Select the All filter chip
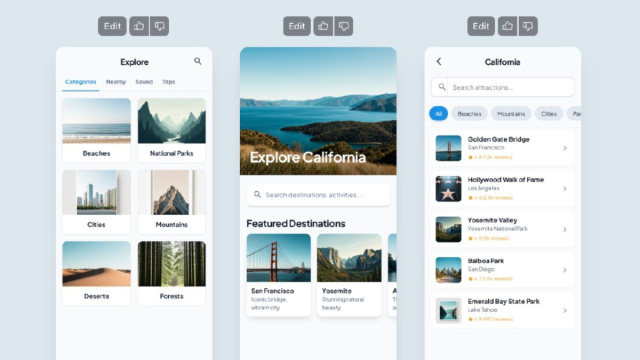640x360 pixels. click(438, 113)
